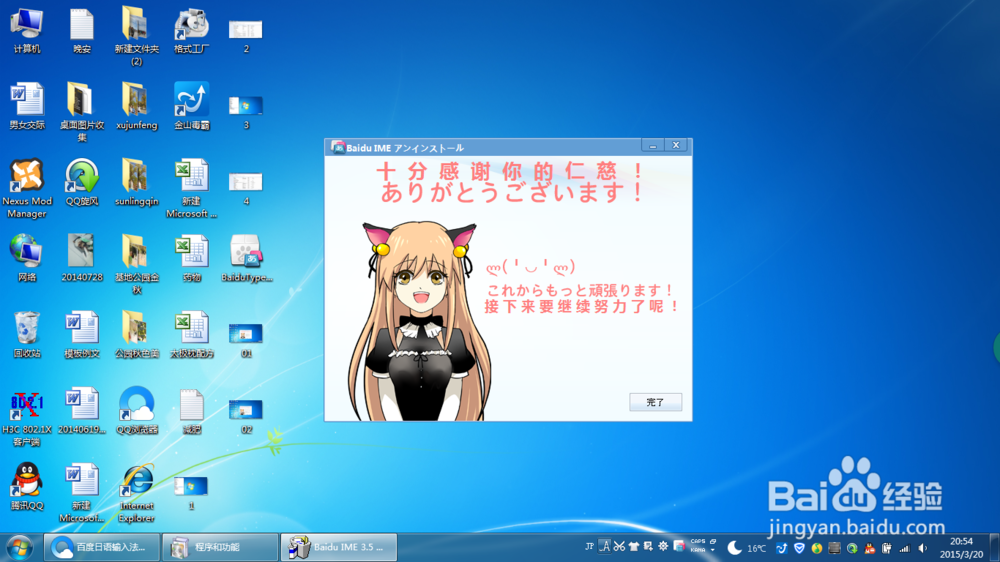Select the 模板例文 Word document
Screen dimensions: 1000x562
click(x=82, y=335)
